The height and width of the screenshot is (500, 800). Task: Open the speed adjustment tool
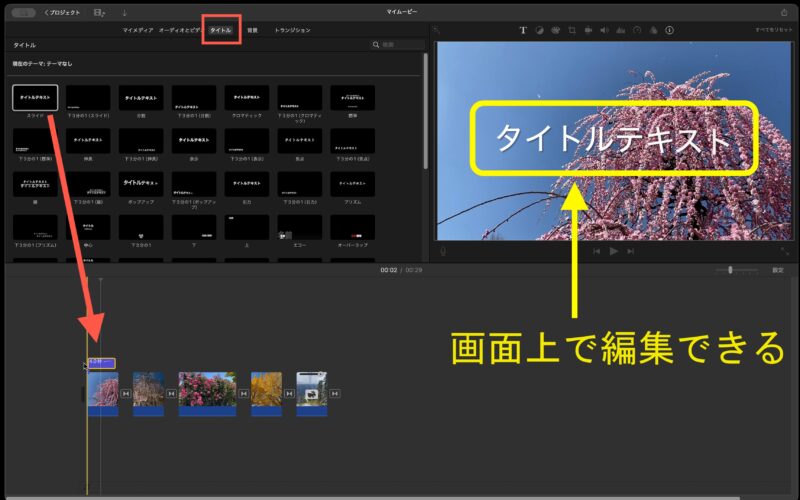point(636,30)
